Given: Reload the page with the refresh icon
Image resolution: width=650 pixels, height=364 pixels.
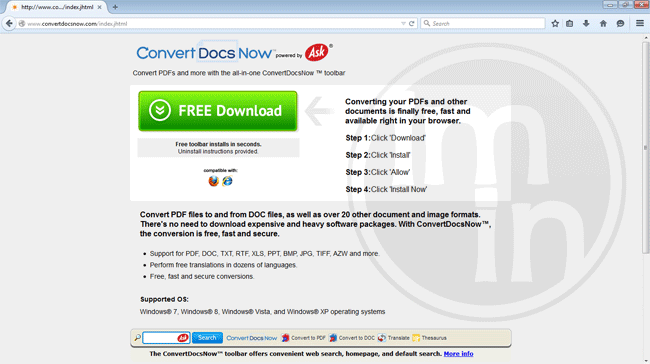Looking at the screenshot, I should 412,24.
